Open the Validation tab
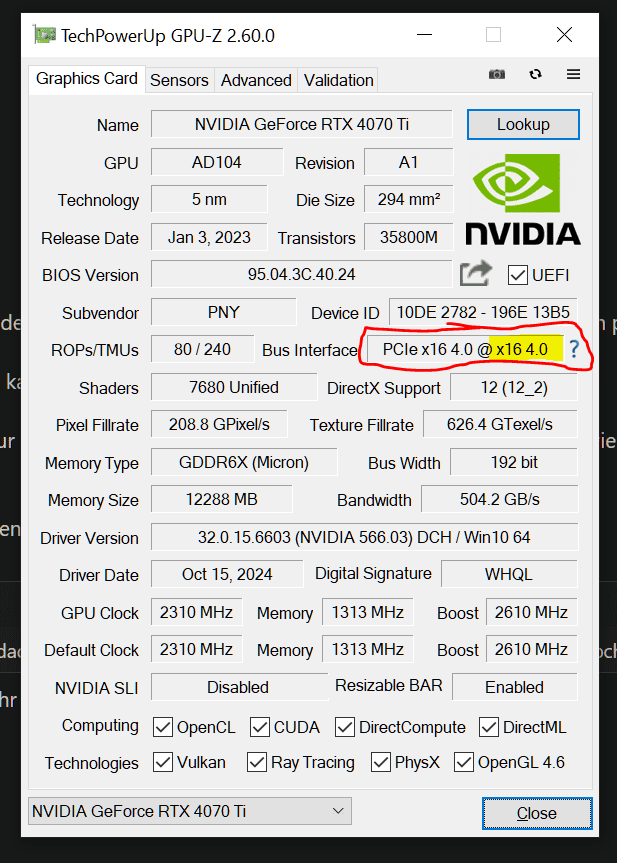The width and height of the screenshot is (617, 863). (x=338, y=80)
